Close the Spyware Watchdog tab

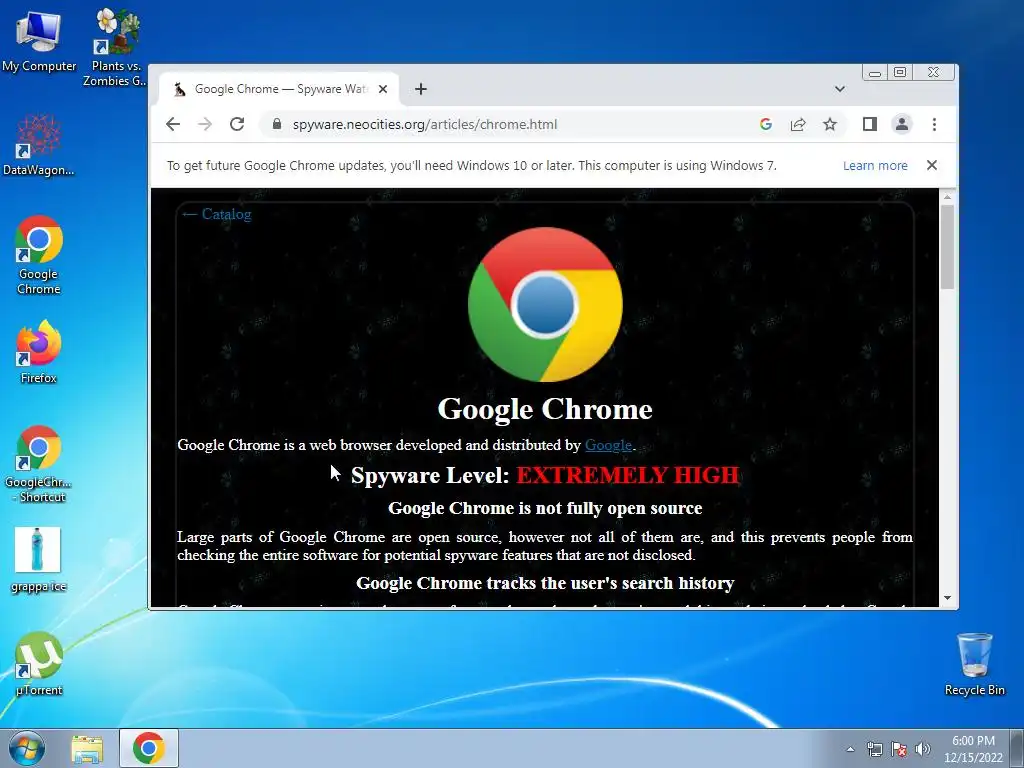(383, 89)
